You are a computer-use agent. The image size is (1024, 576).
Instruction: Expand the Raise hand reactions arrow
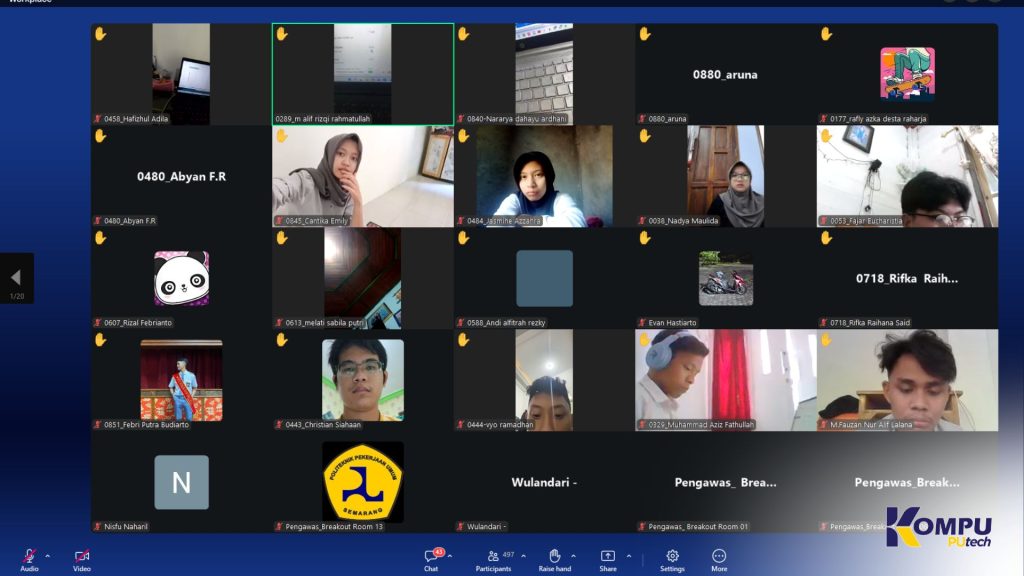tap(573, 556)
